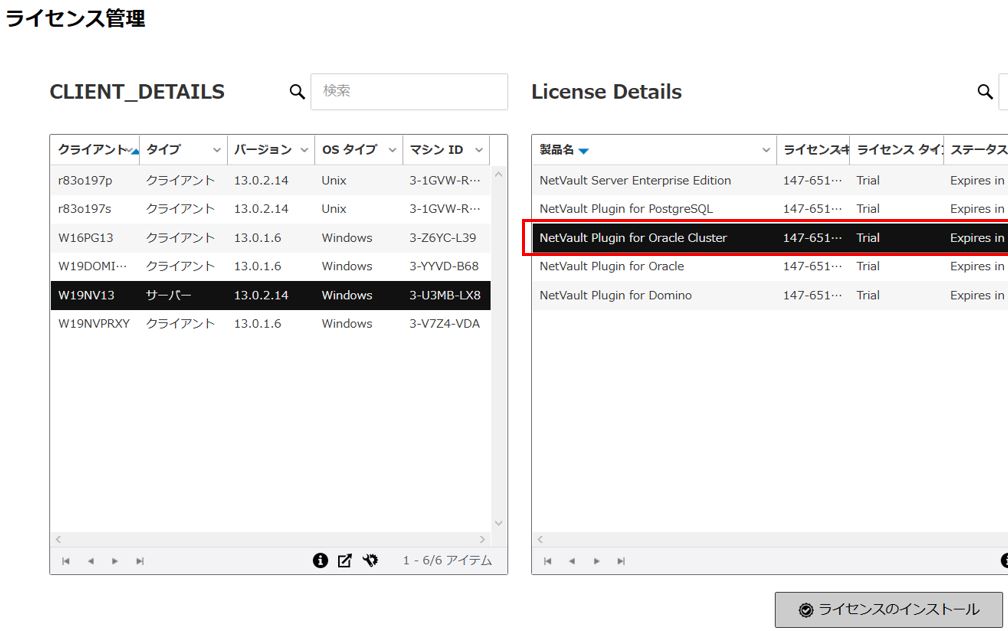Click the 1 - 6/6 アイテム count text
Viewport: 1008px width, 631px height.
(x=447, y=560)
